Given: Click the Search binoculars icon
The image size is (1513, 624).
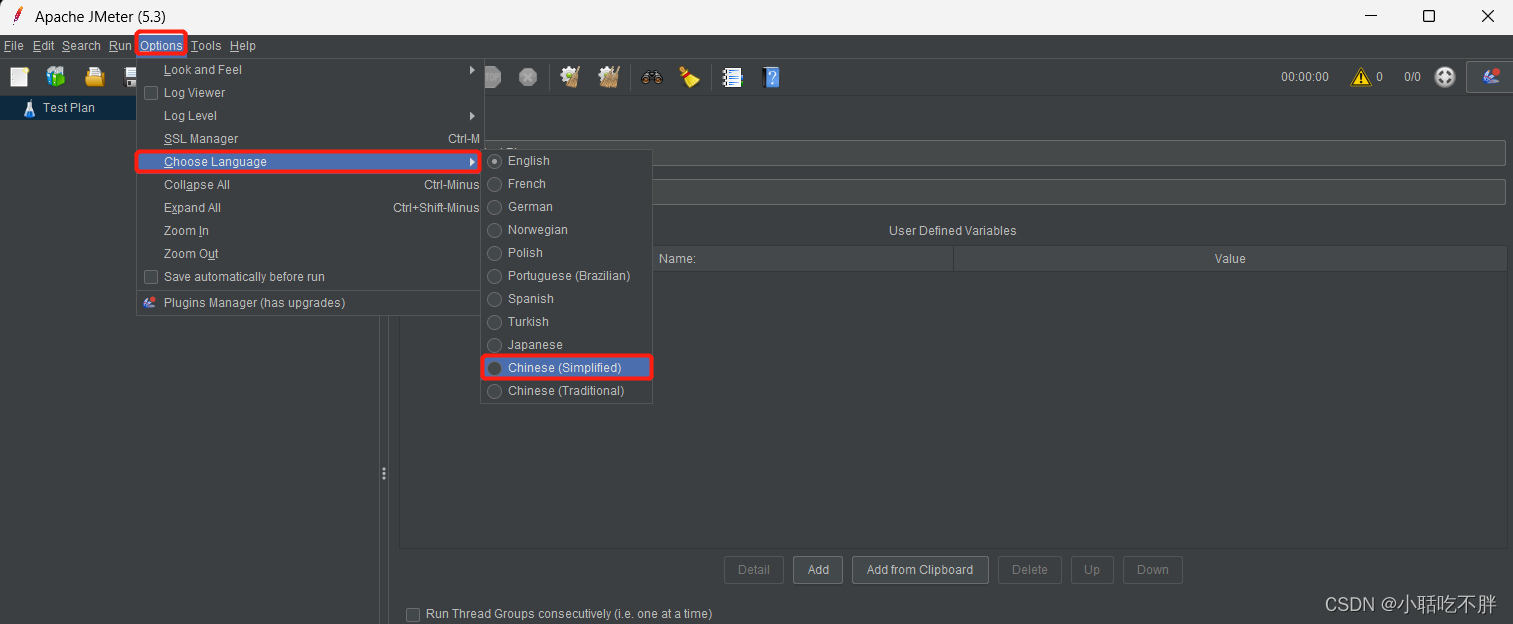Looking at the screenshot, I should 652,77.
